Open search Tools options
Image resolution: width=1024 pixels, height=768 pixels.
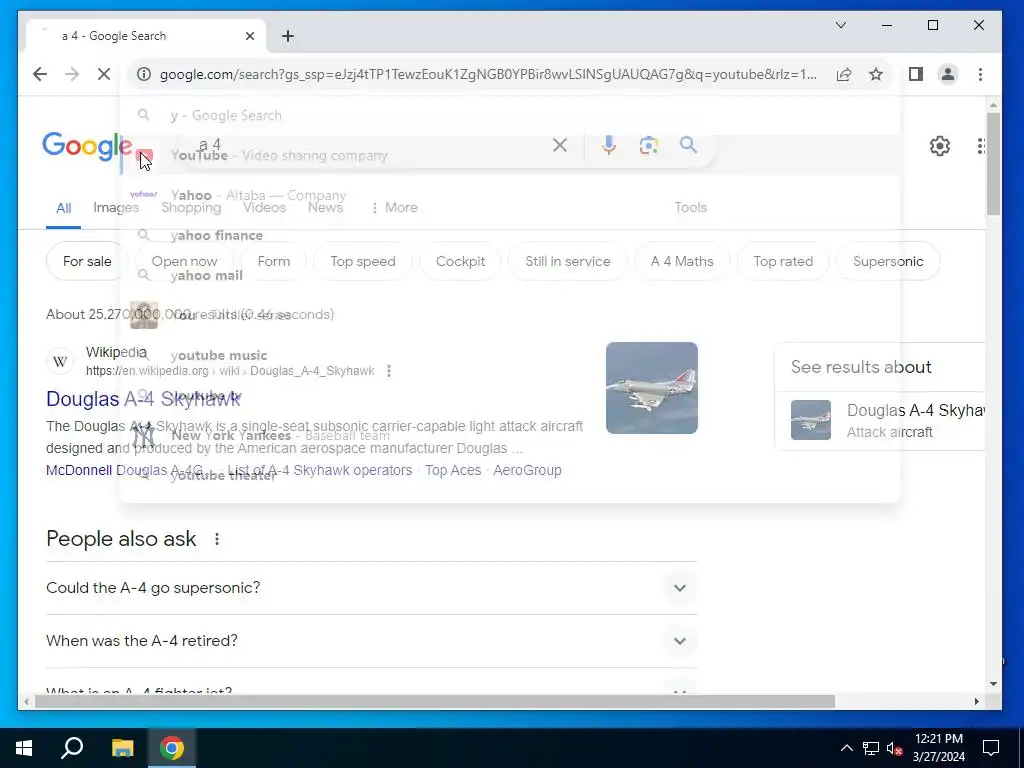point(690,208)
